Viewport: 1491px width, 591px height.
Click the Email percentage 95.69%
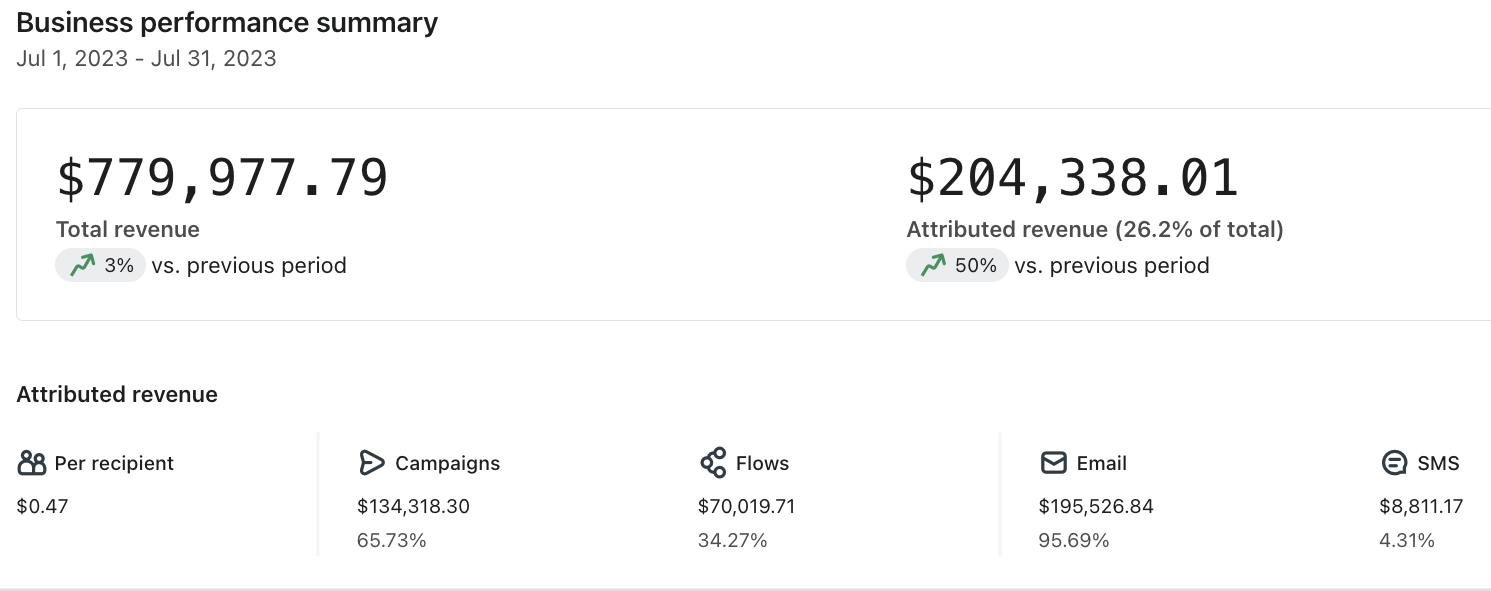tap(1074, 541)
